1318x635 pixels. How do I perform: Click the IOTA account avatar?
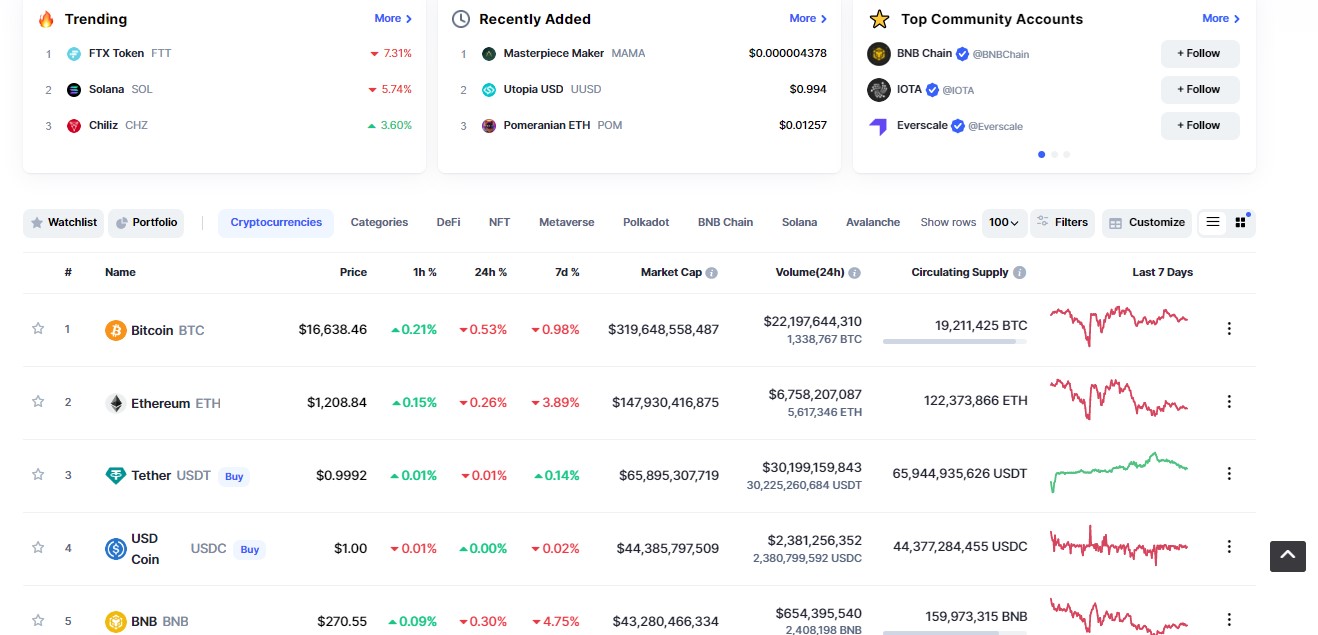879,90
